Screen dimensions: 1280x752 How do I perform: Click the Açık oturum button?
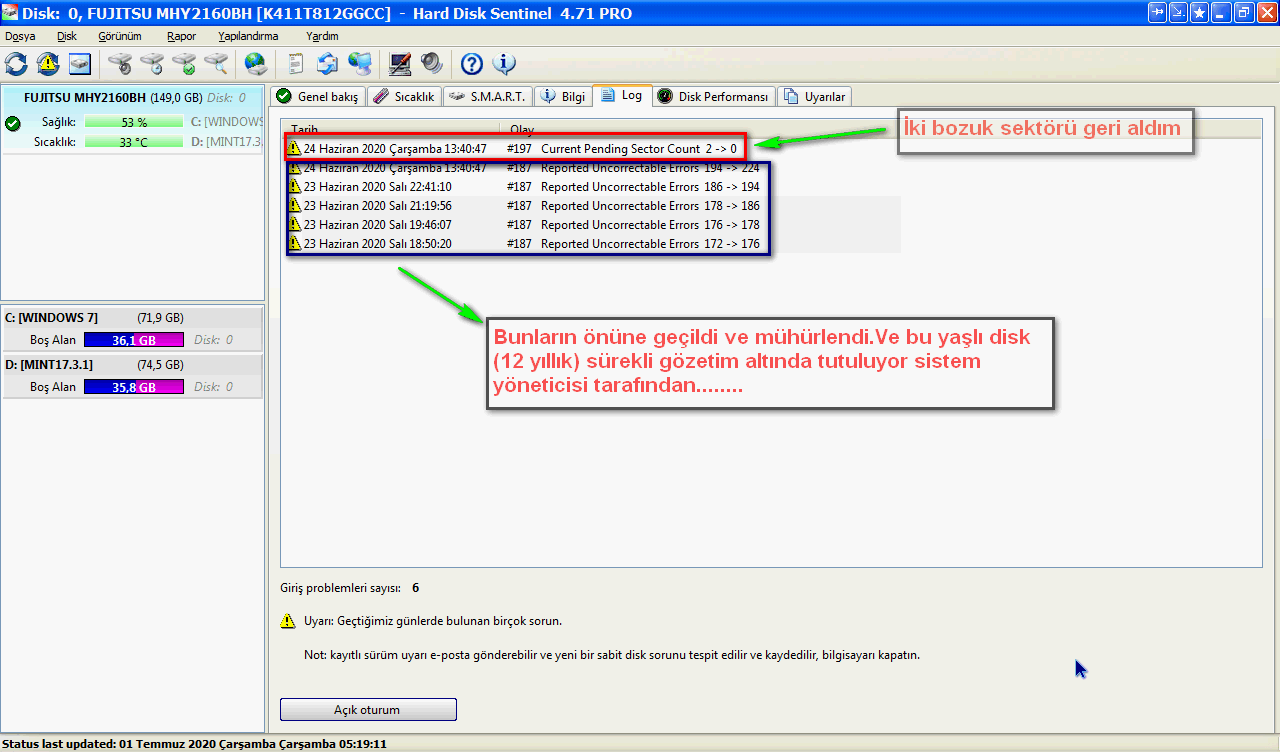[368, 710]
